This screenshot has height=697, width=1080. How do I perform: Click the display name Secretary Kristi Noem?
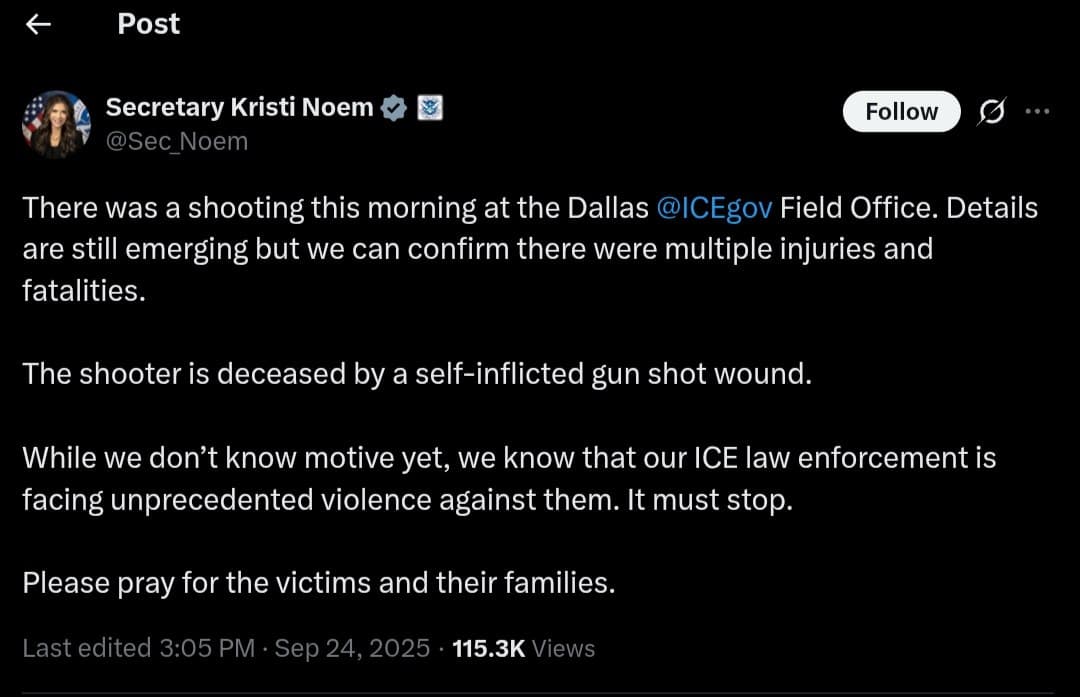coord(238,107)
